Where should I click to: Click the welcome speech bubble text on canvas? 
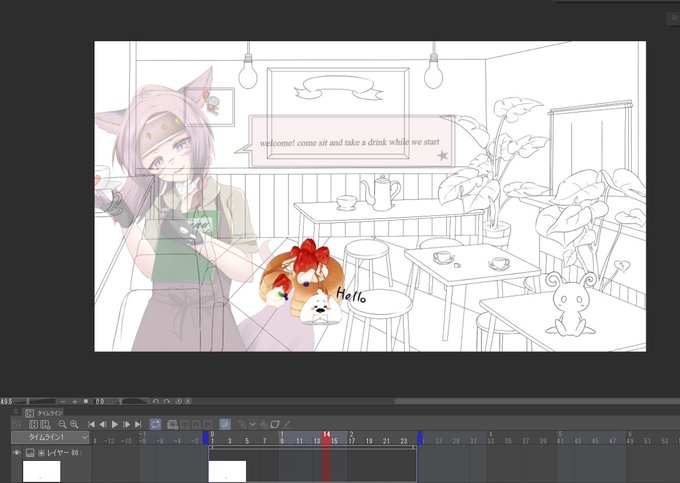coord(350,142)
